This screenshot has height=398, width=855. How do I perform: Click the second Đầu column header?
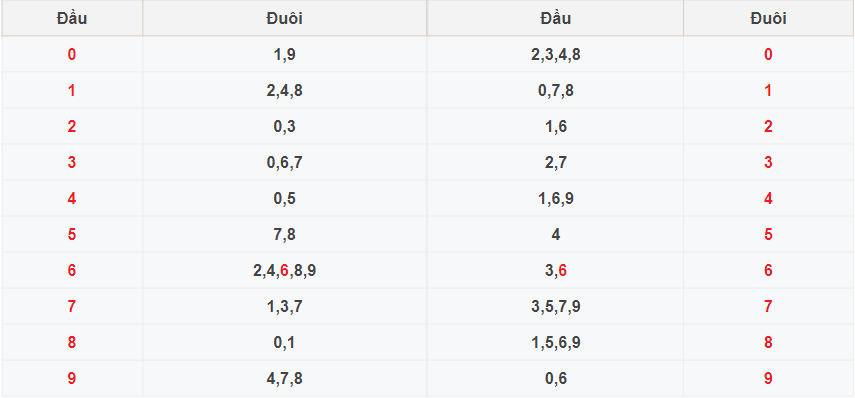click(555, 19)
